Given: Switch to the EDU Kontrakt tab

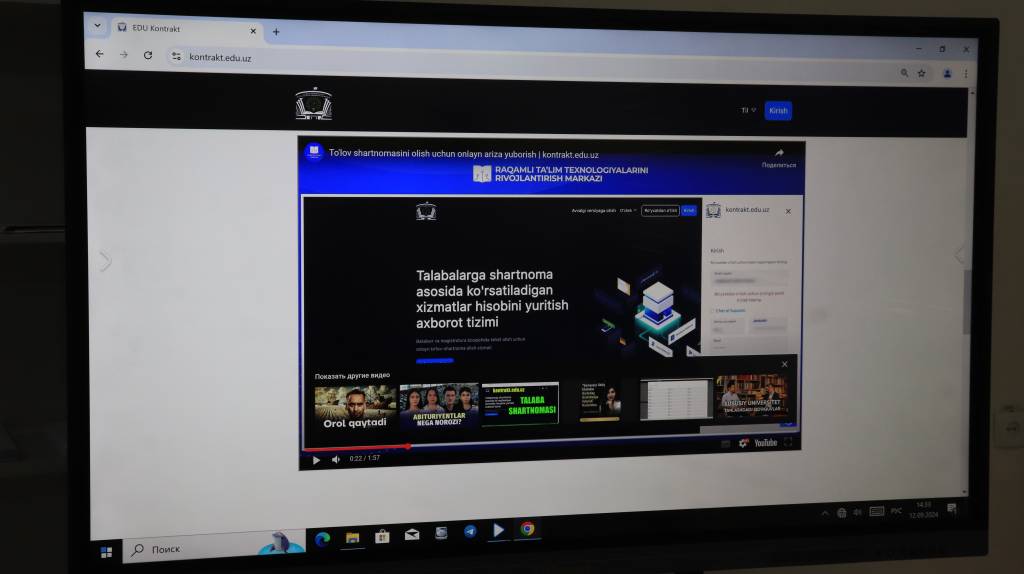Looking at the screenshot, I should click(x=180, y=29).
